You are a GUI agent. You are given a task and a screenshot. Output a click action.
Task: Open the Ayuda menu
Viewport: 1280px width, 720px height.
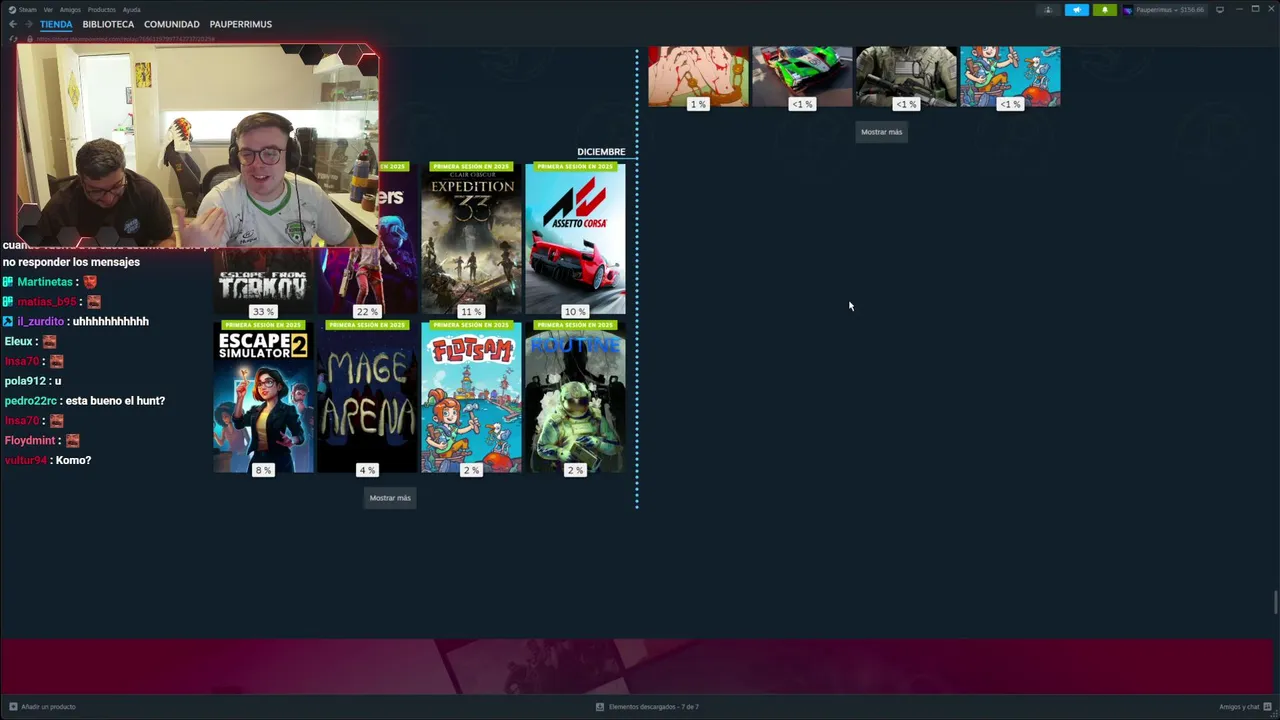coord(131,9)
